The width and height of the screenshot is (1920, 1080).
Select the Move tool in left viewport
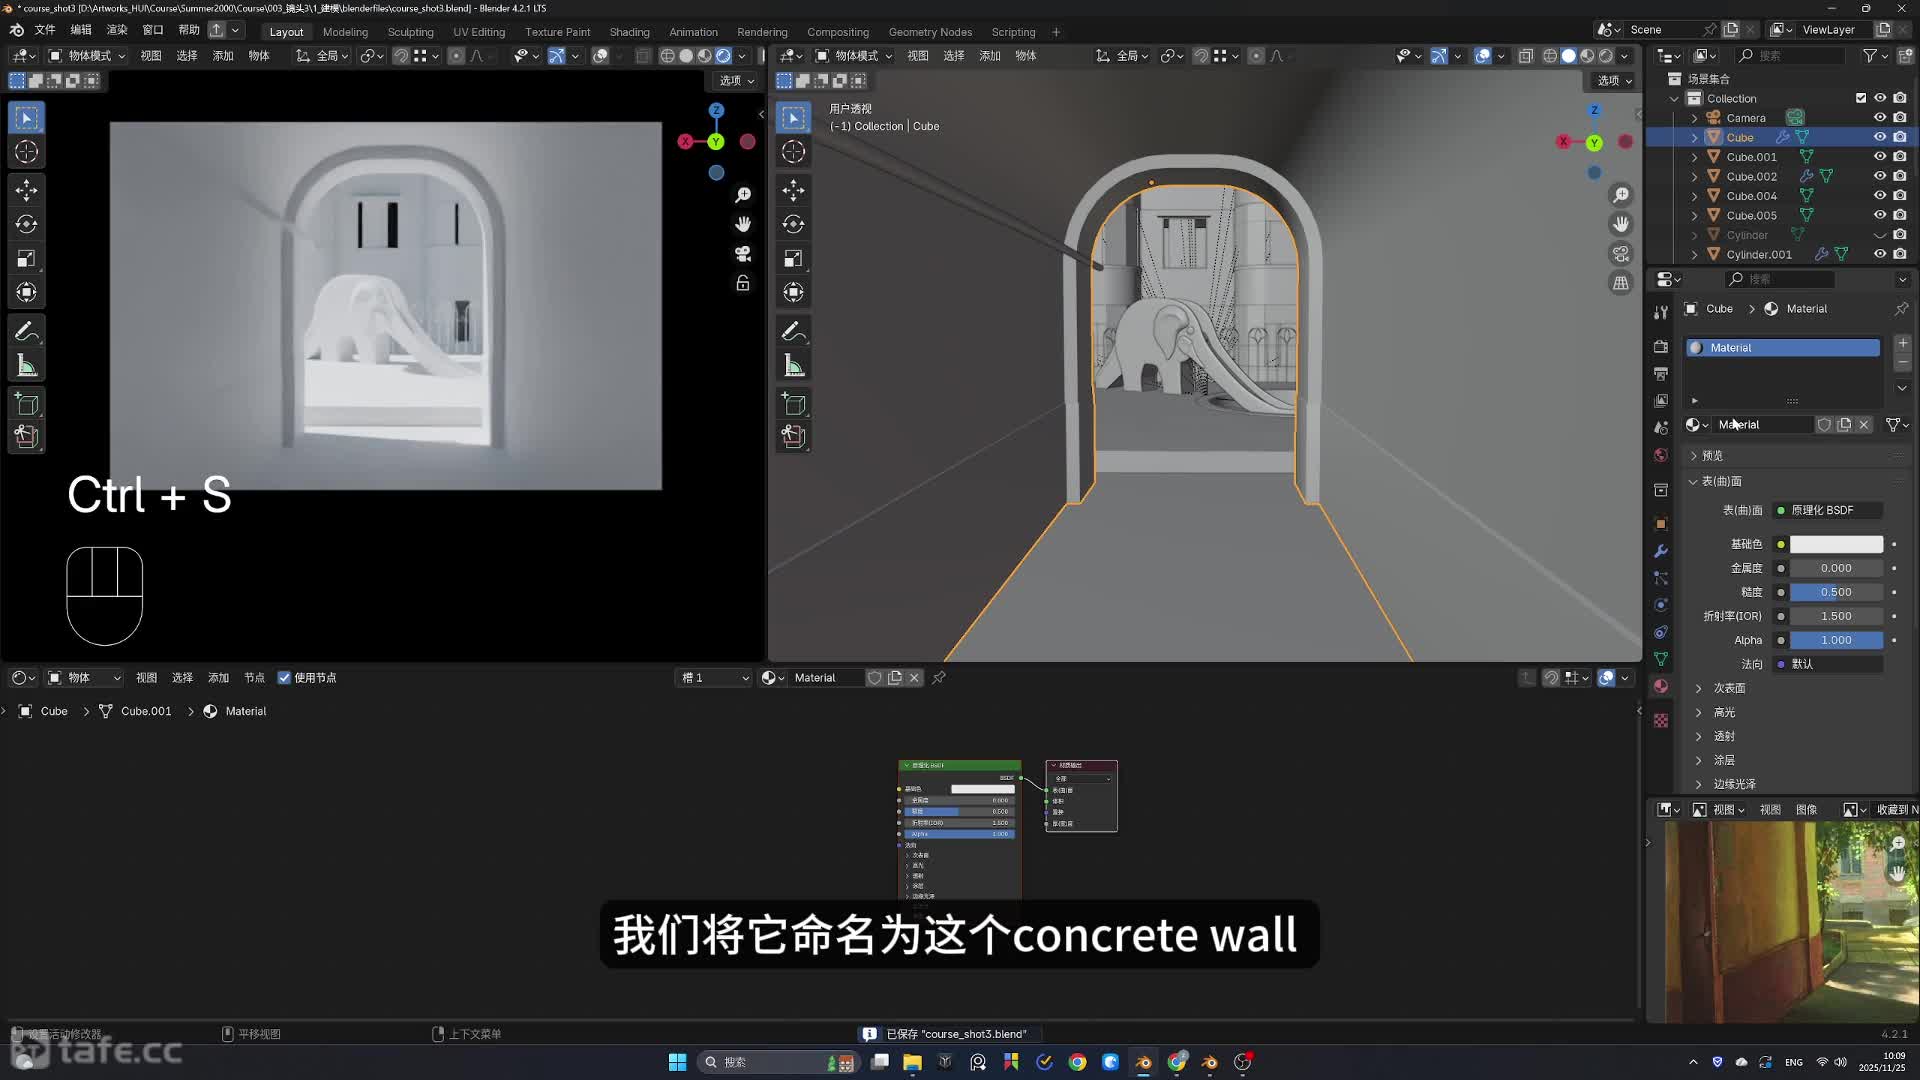[x=27, y=190]
